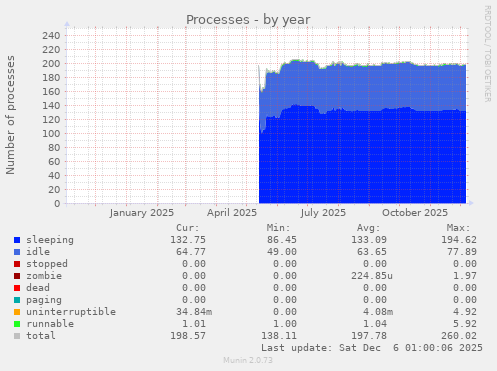The width and height of the screenshot is (497, 371).
Task: Click the 'Last update' timestamp line
Action: (372, 348)
